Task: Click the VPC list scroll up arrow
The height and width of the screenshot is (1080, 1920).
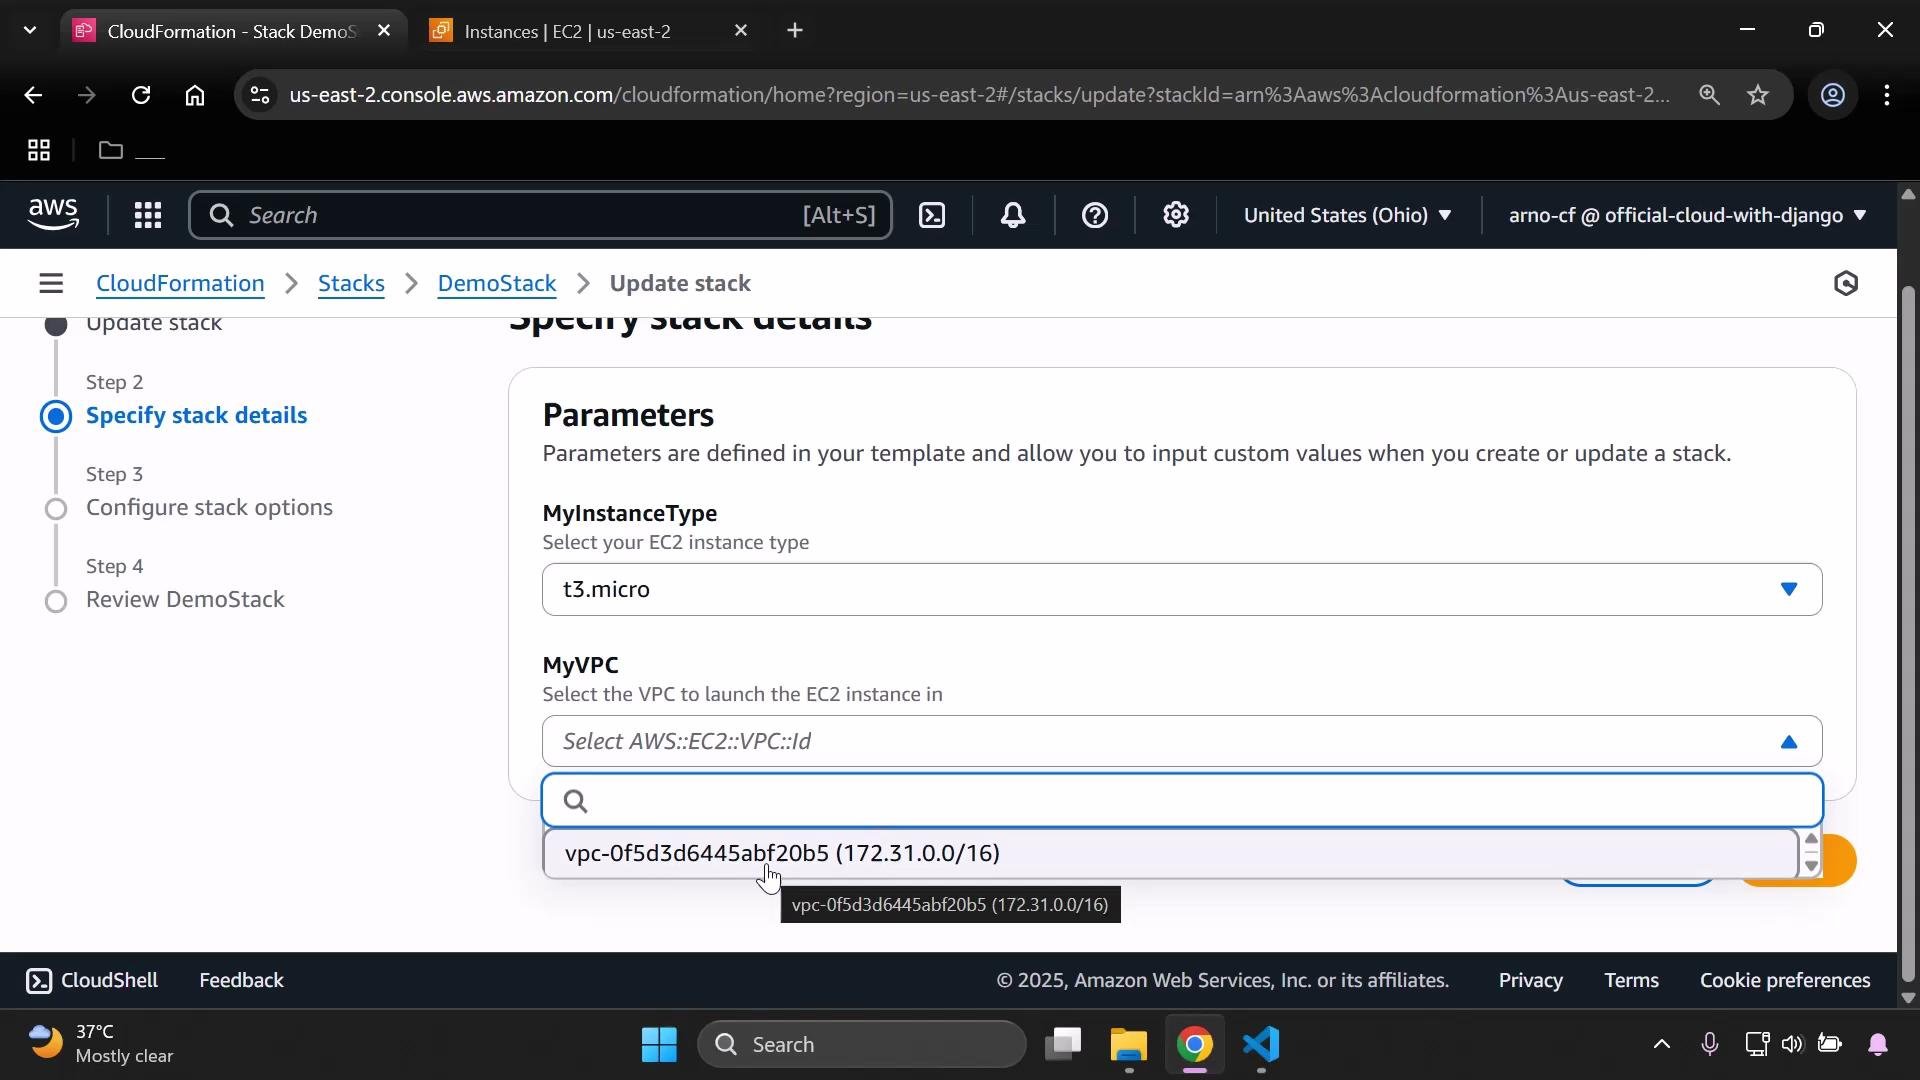Action: (1811, 840)
